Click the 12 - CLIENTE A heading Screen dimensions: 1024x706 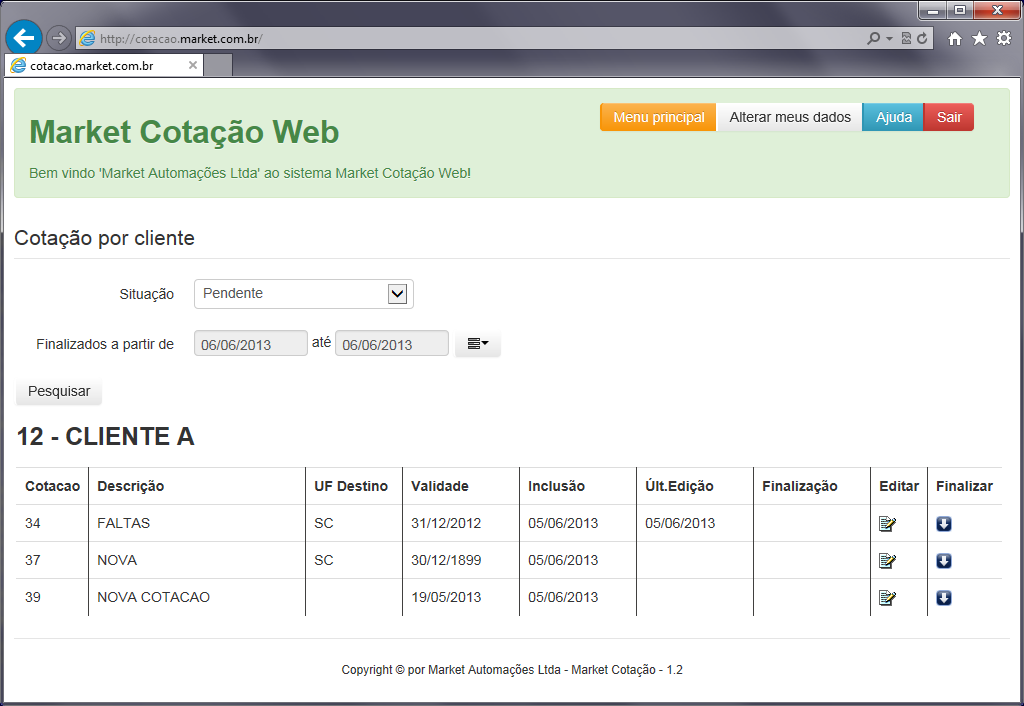(x=105, y=436)
